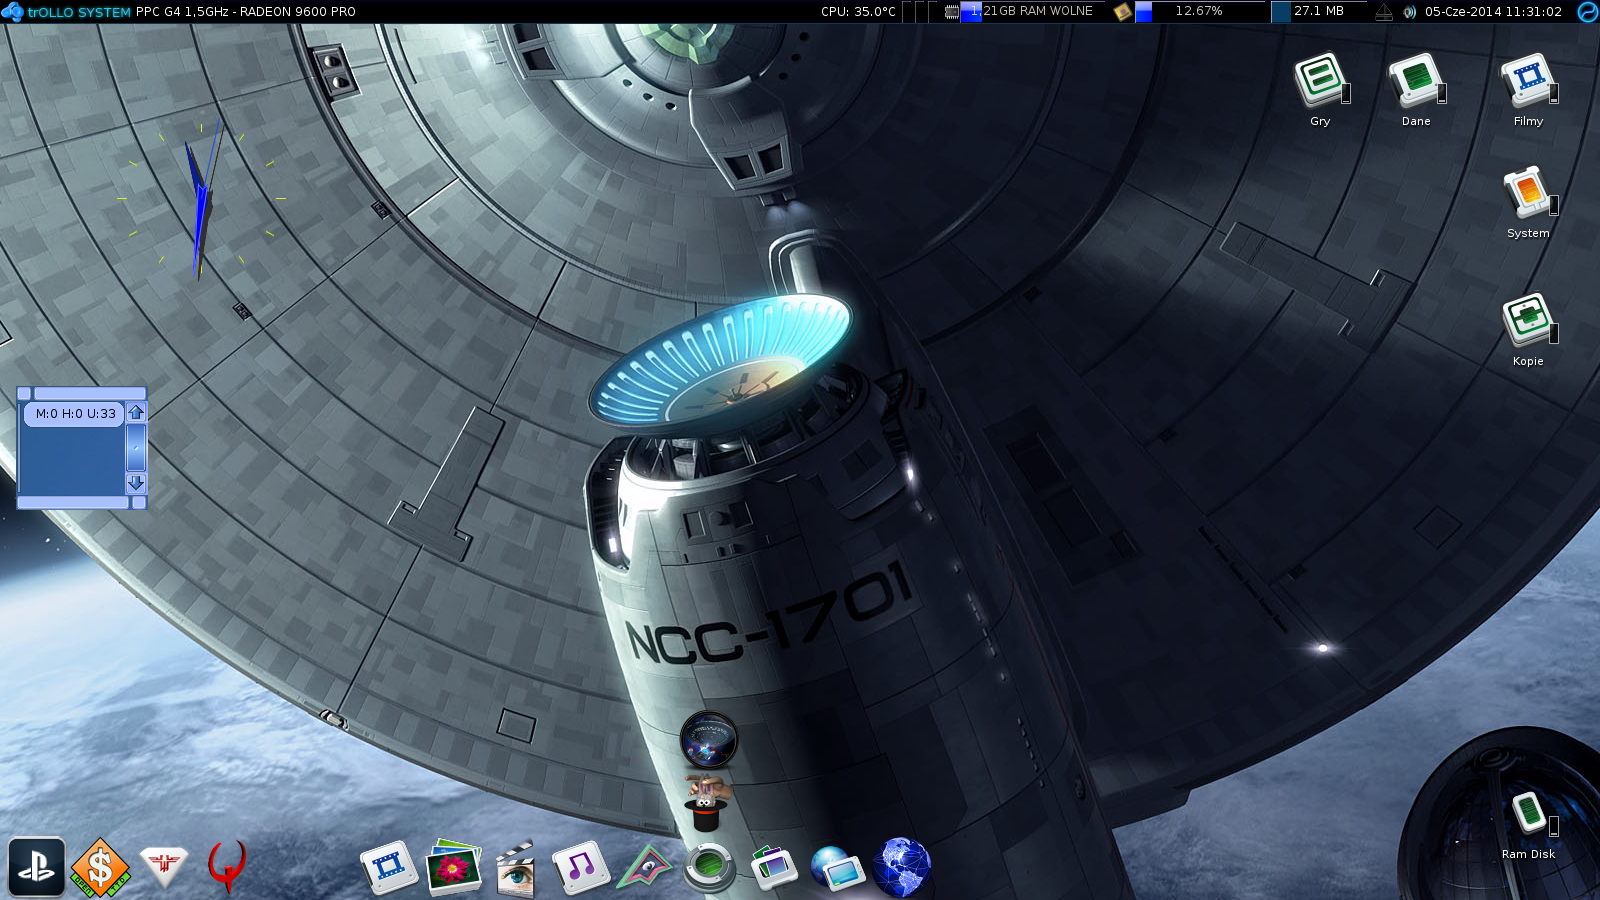Launch the OpenTTD dollar-sign icon
Viewport: 1600px width, 900px height.
(100, 867)
